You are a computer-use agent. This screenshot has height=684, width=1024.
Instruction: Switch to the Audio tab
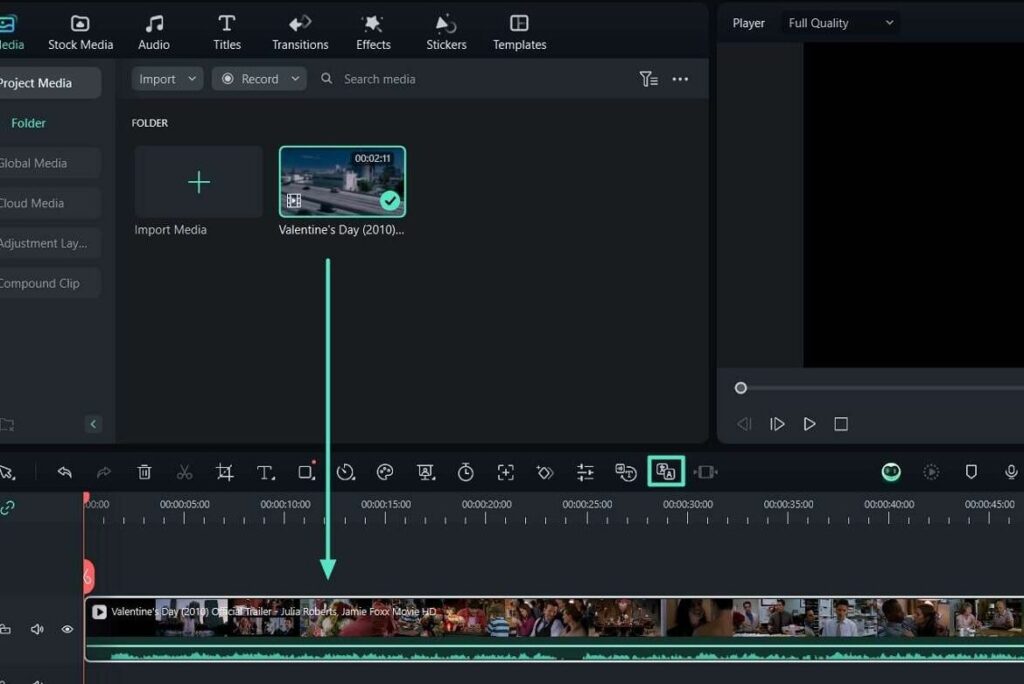pyautogui.click(x=154, y=32)
